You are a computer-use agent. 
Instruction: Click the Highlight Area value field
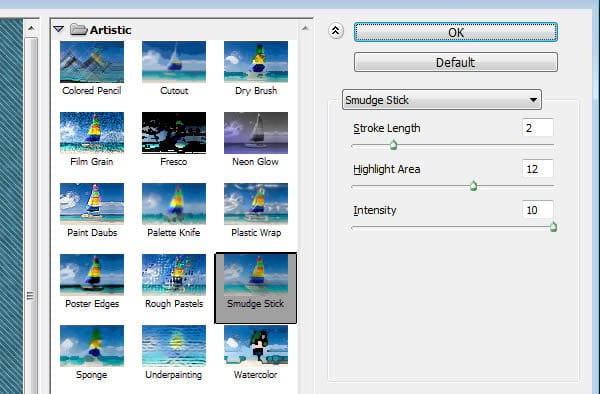click(537, 169)
